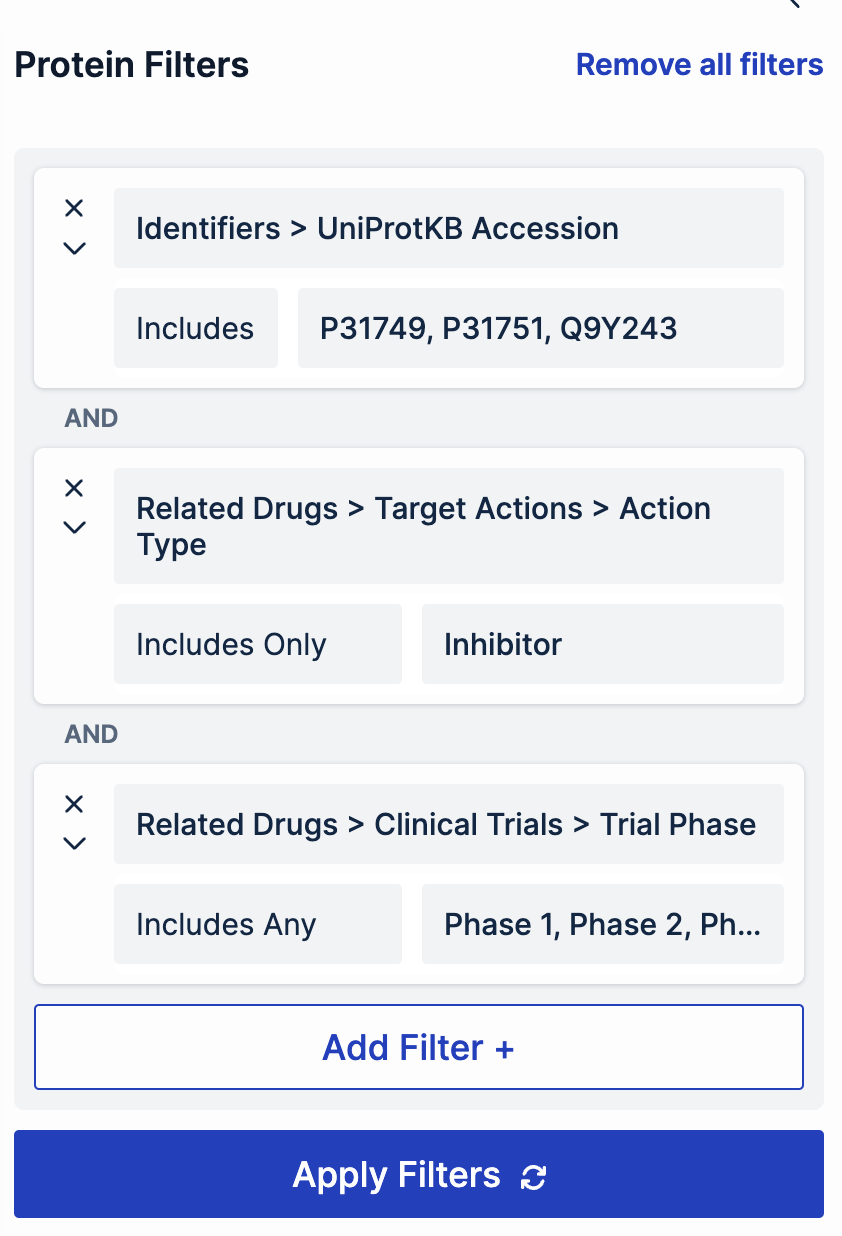842x1236 pixels.
Task: Collapse the Action Type filter chevron
Action: [74, 527]
